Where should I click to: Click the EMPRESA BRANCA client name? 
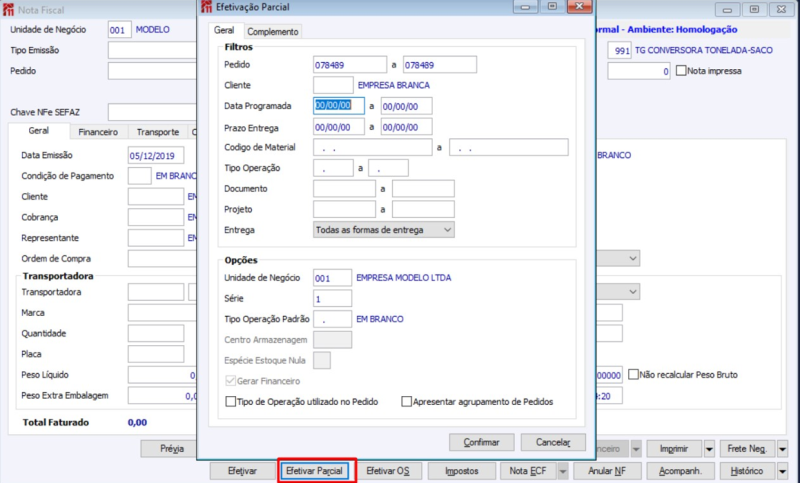394,85
